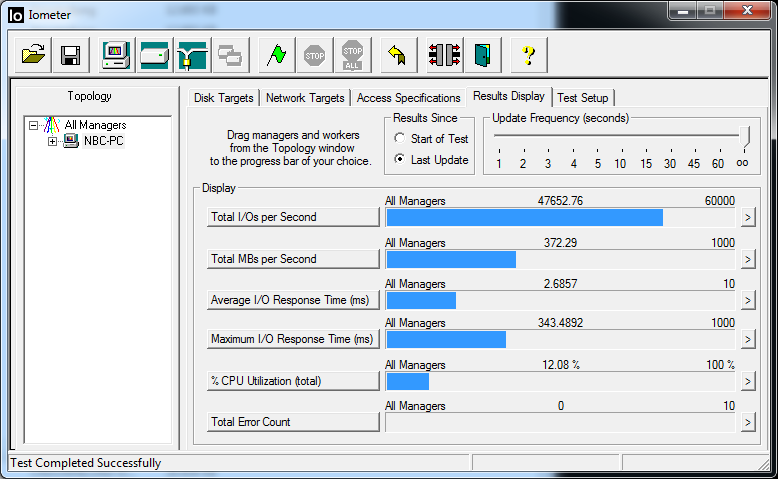Click the 60000 scale maximum value
Viewport: 778px width, 479px height.
coord(719,201)
